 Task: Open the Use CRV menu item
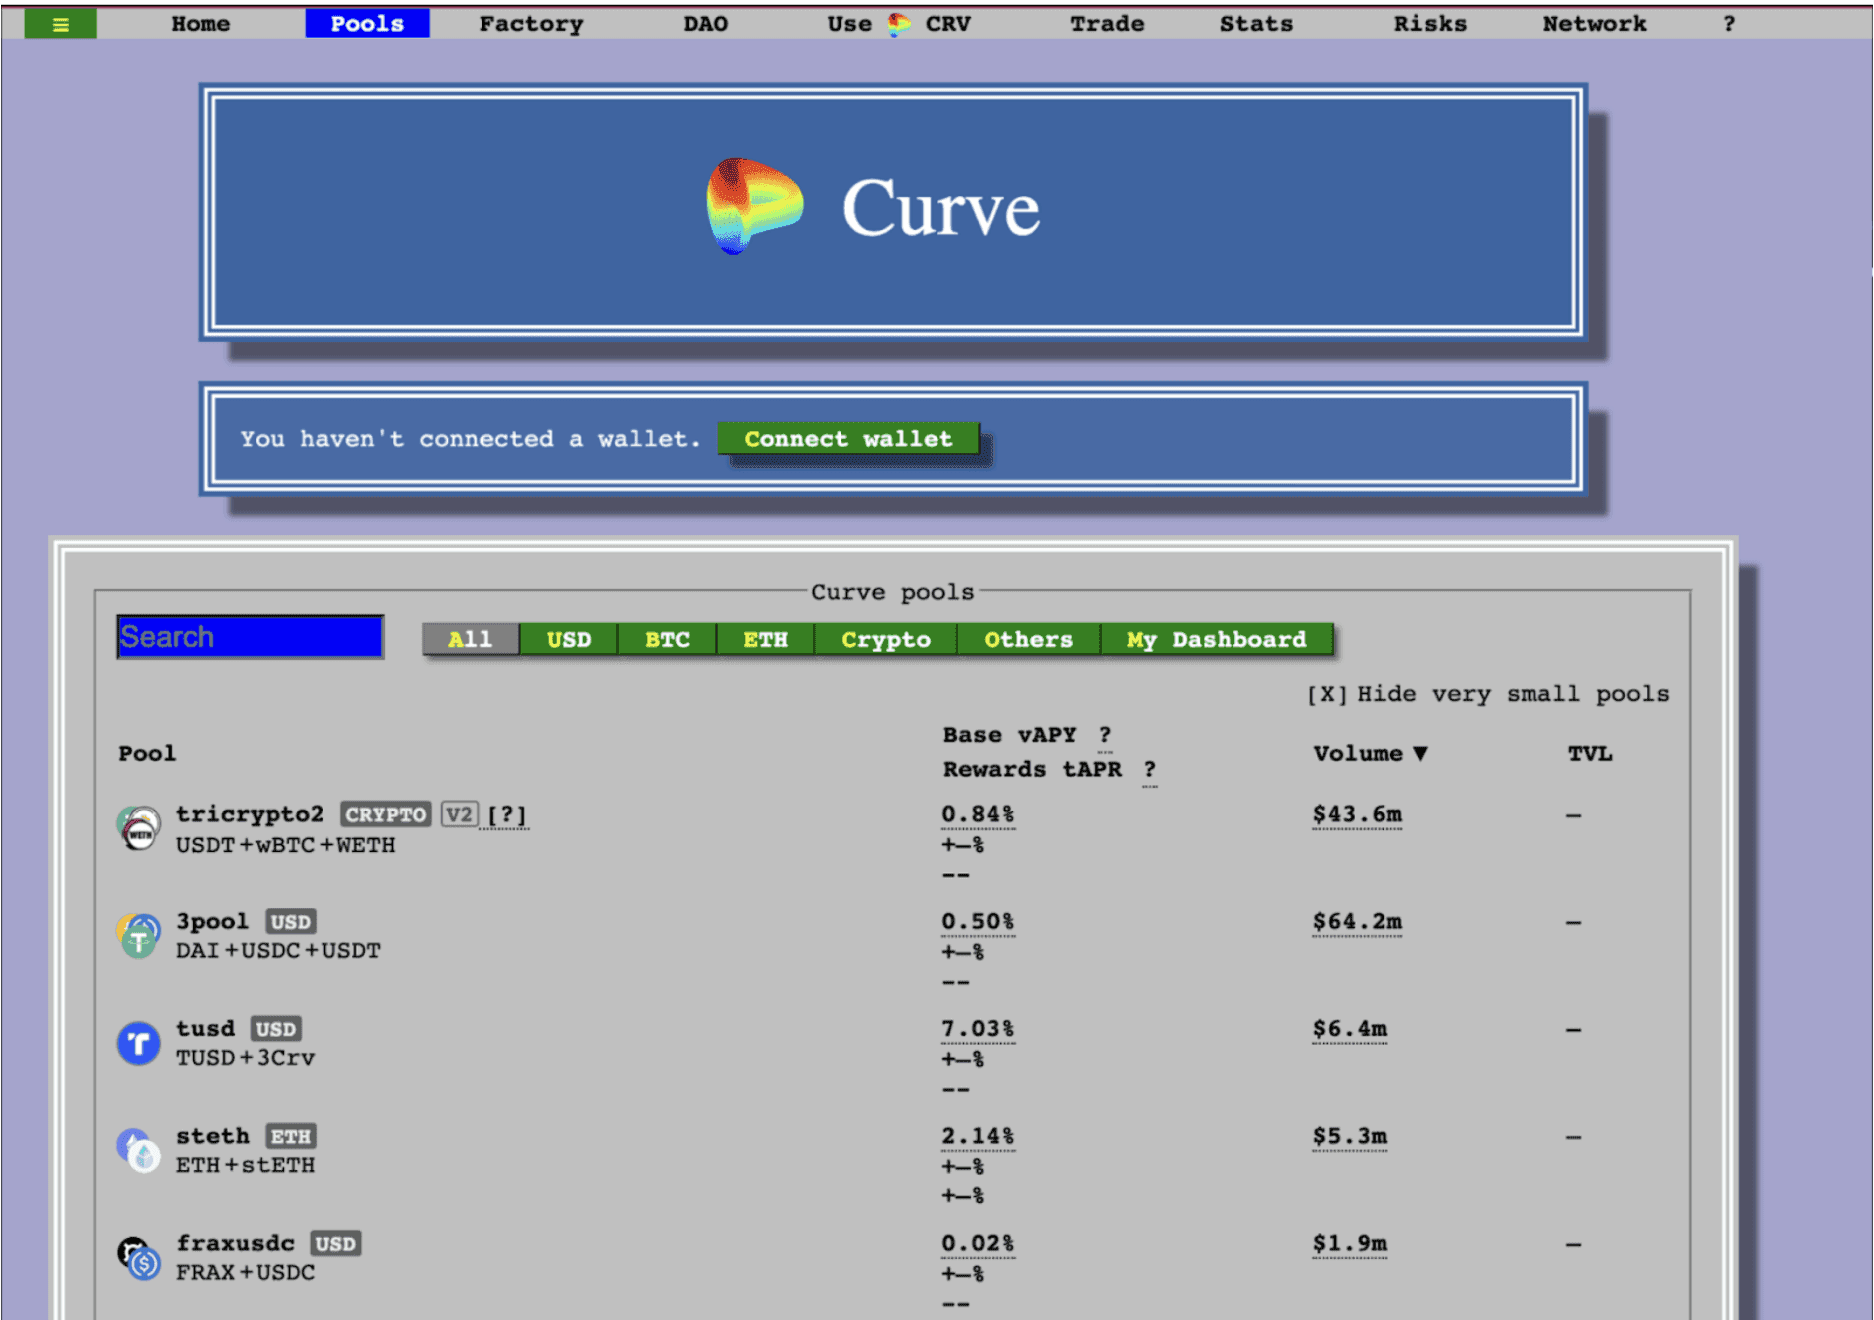(x=899, y=24)
